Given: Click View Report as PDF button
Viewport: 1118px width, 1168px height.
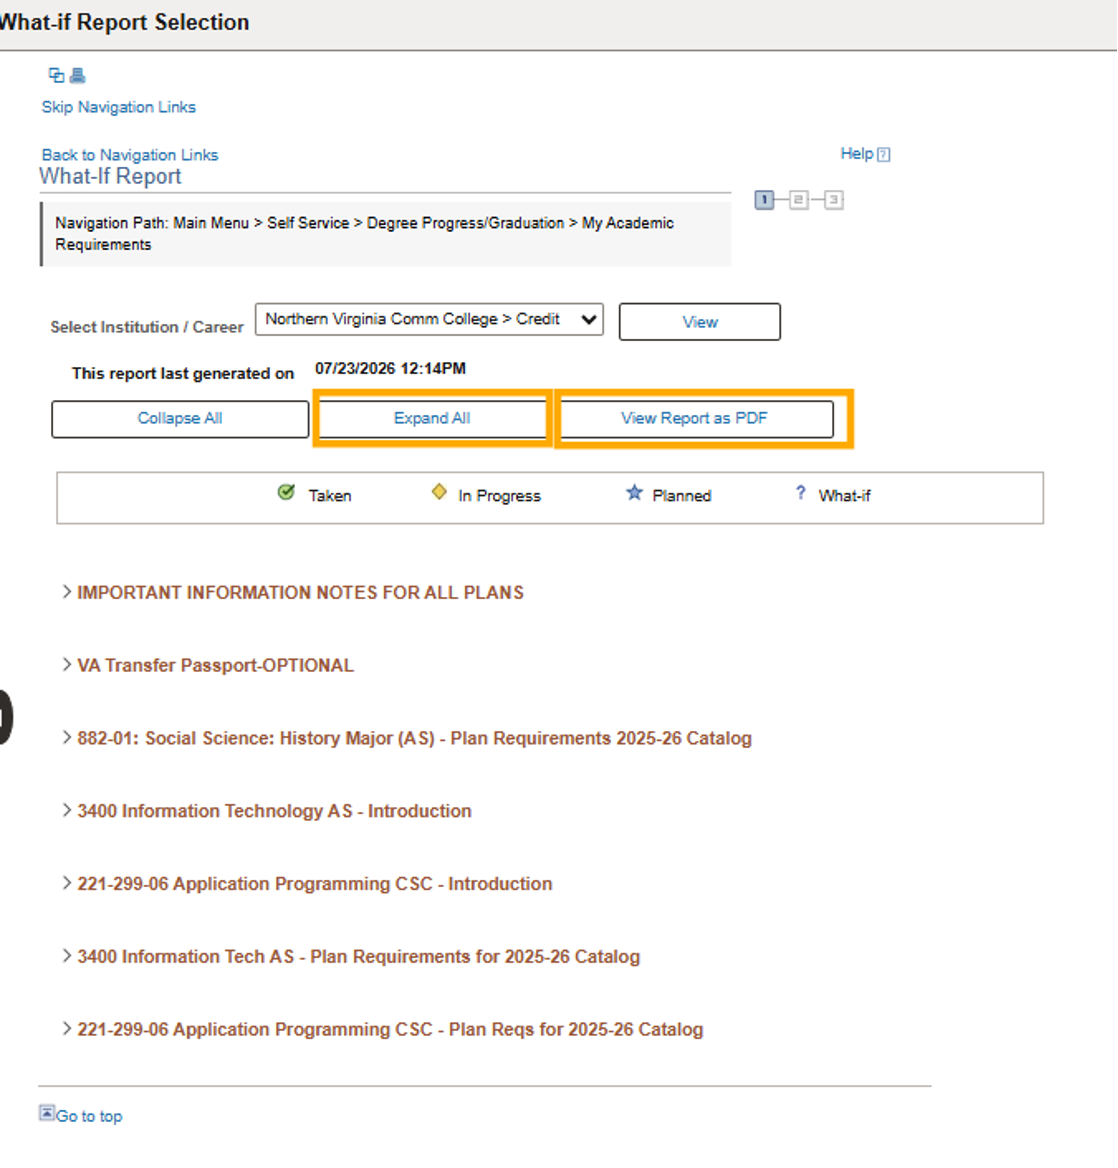Looking at the screenshot, I should 694,419.
